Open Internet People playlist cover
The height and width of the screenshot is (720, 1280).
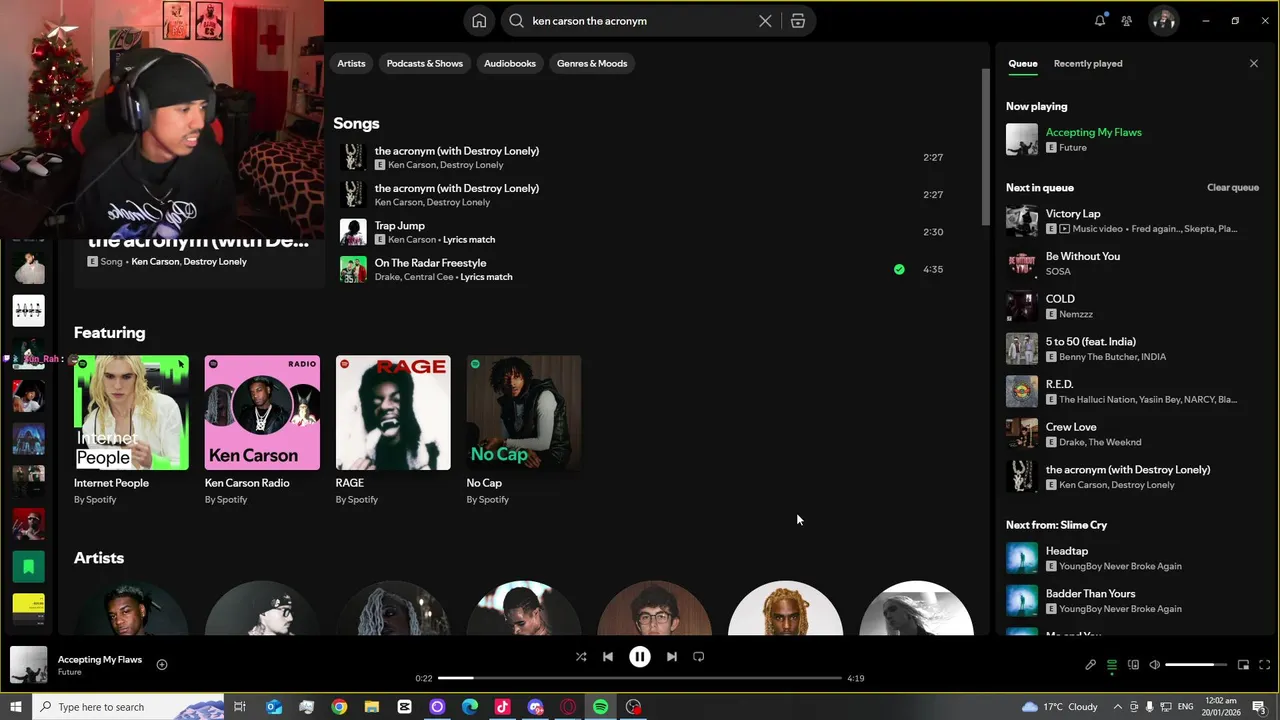coord(131,412)
